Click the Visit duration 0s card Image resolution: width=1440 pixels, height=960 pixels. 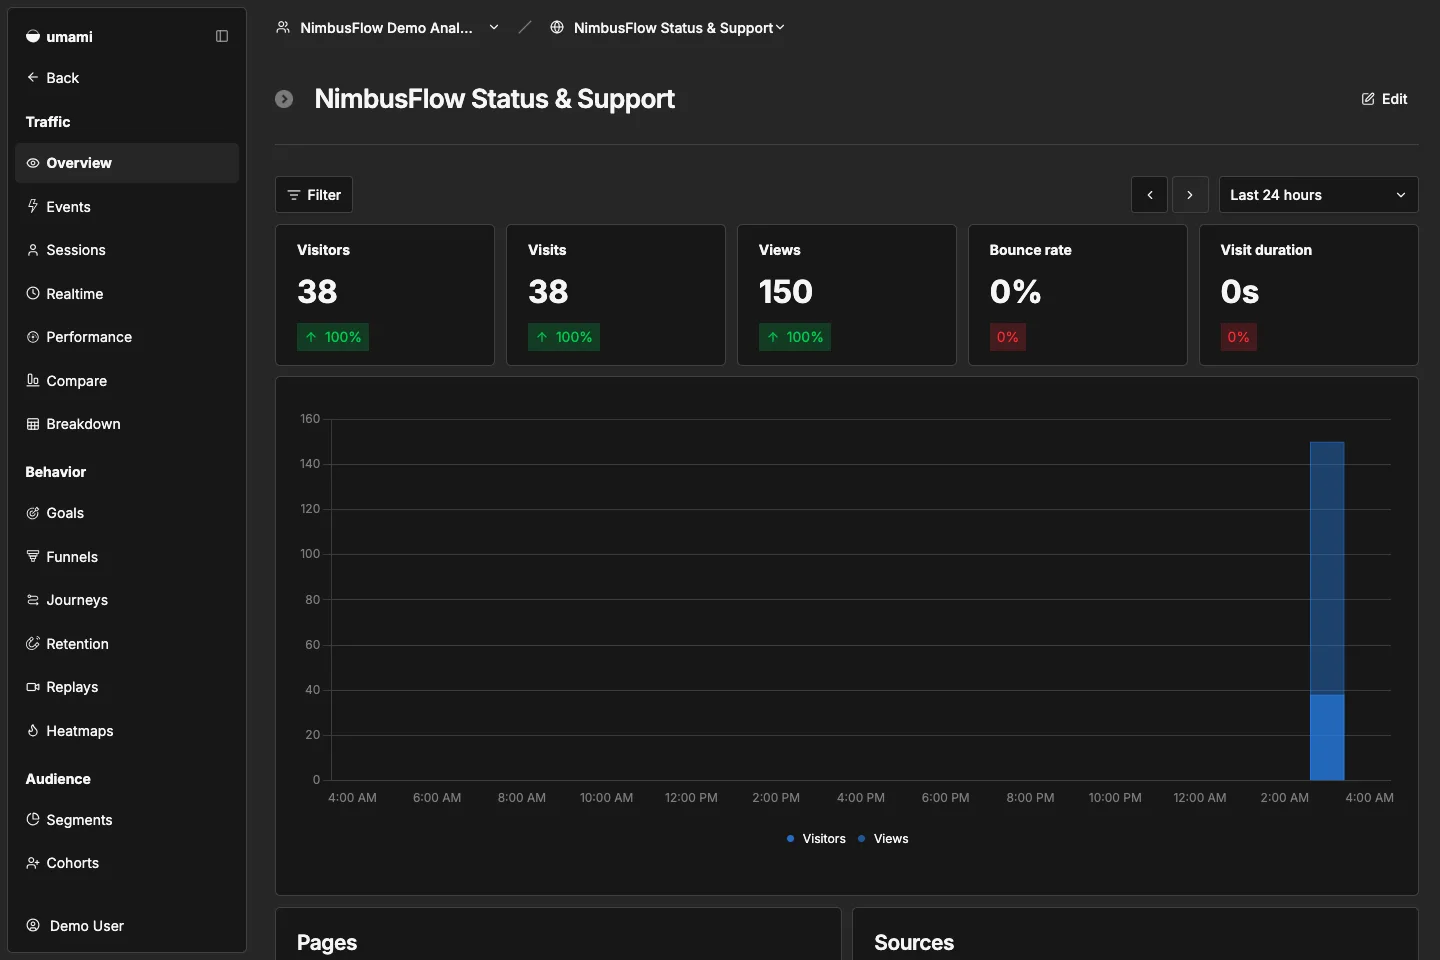point(1309,295)
